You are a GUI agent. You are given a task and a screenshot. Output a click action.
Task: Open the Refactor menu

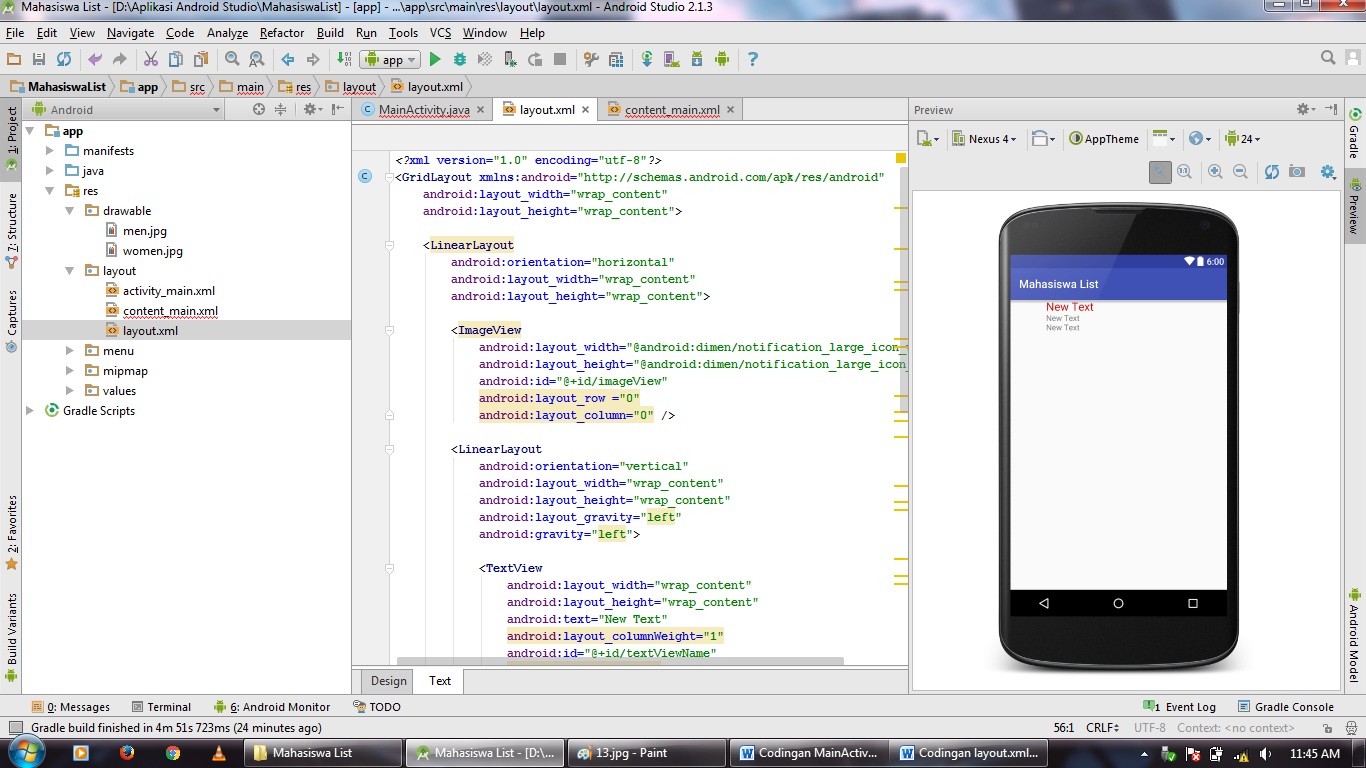(x=282, y=33)
